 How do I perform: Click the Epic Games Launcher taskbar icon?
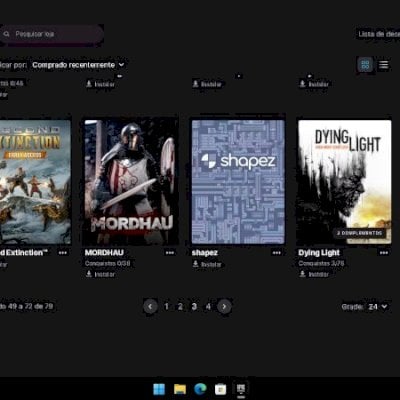tap(241, 389)
